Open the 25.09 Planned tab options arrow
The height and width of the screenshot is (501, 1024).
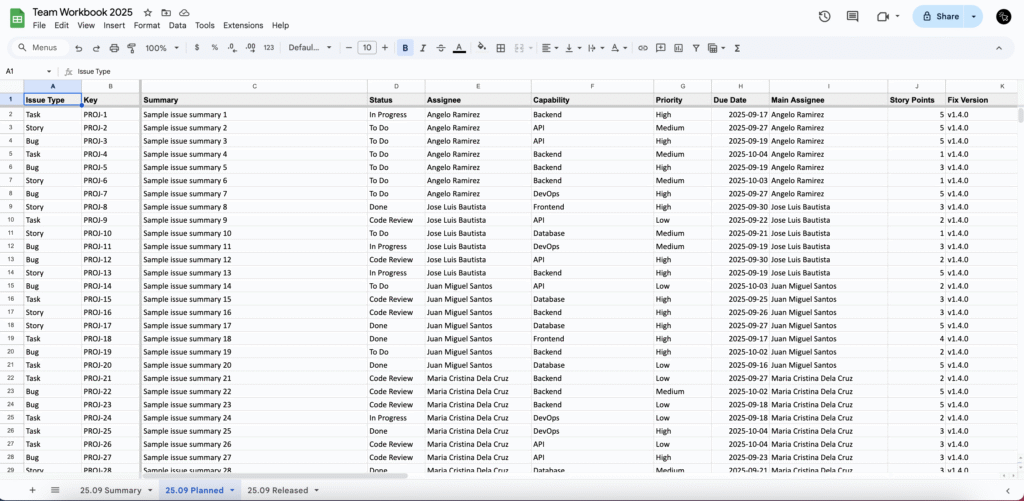(232, 490)
